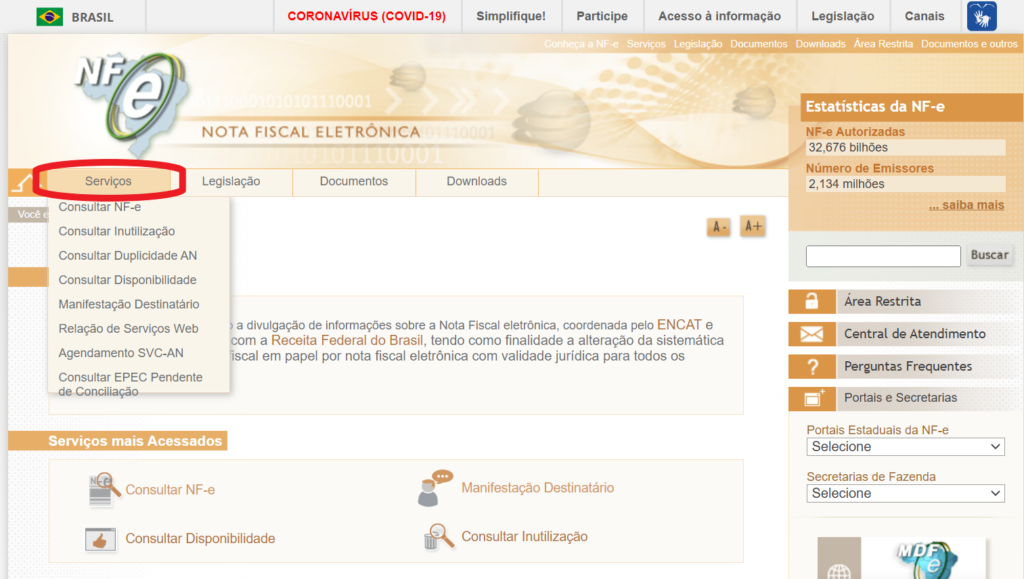Click the Portais e Secretarias window icon
Viewport: 1024px width, 579px height.
click(812, 398)
